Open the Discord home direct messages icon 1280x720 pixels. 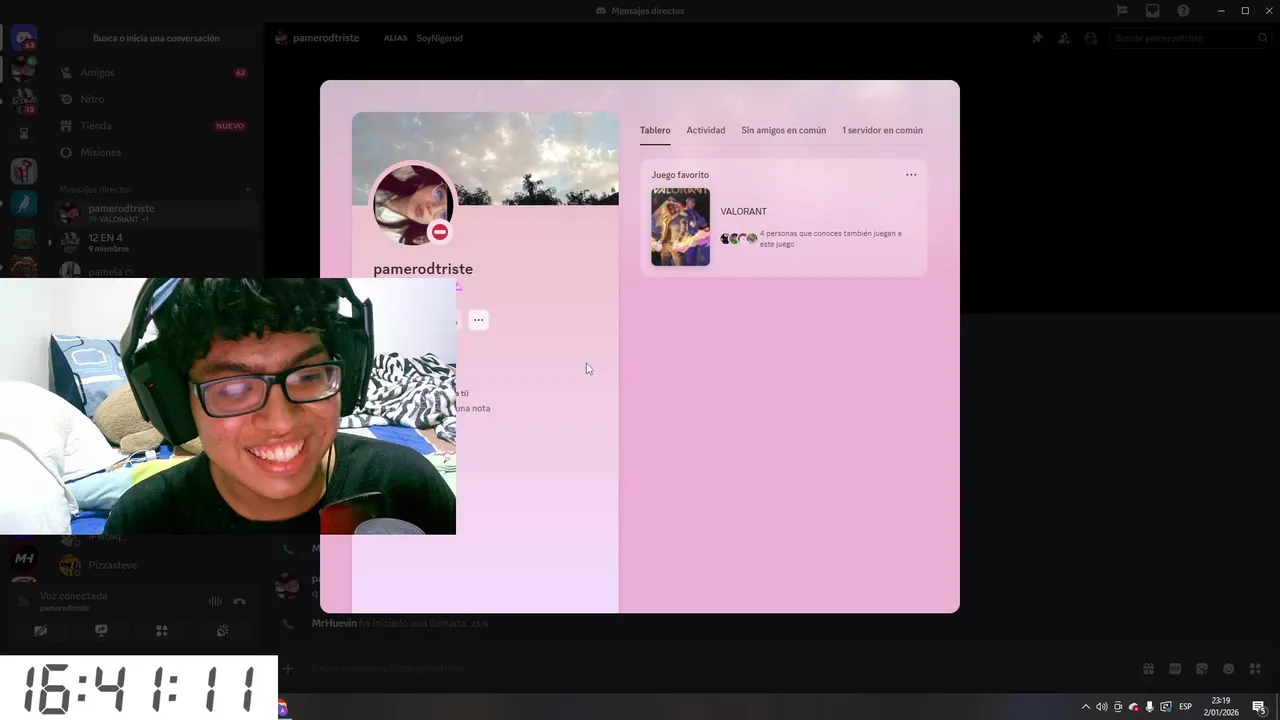(24, 39)
